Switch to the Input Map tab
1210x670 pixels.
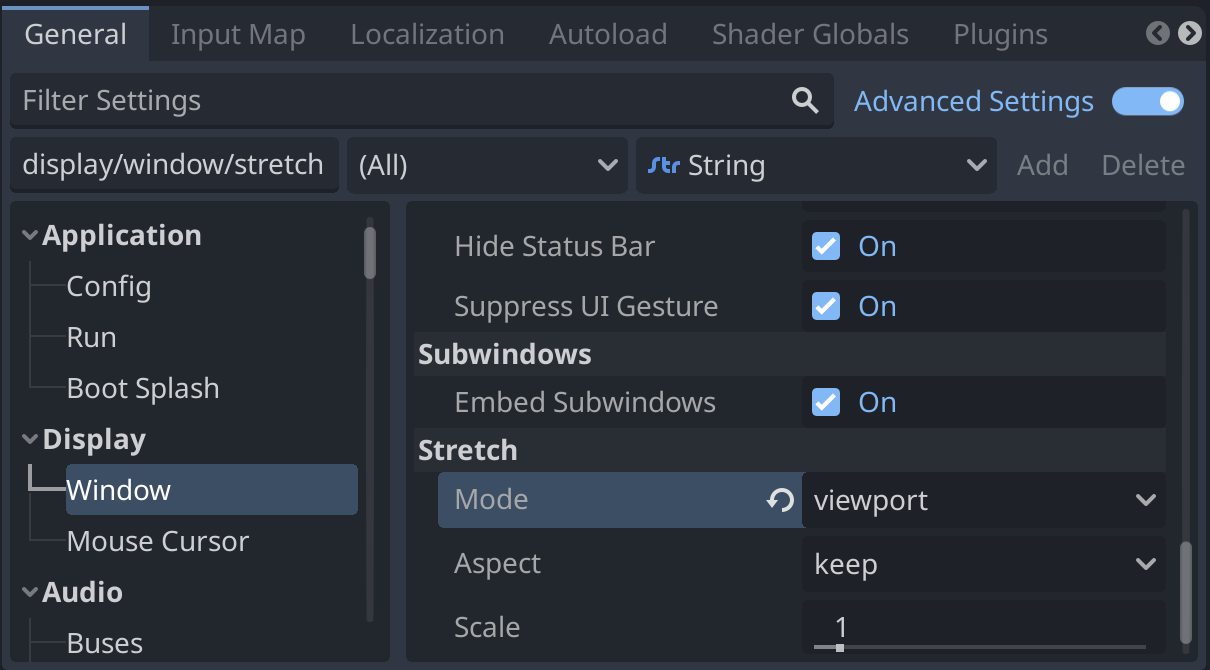click(x=237, y=33)
